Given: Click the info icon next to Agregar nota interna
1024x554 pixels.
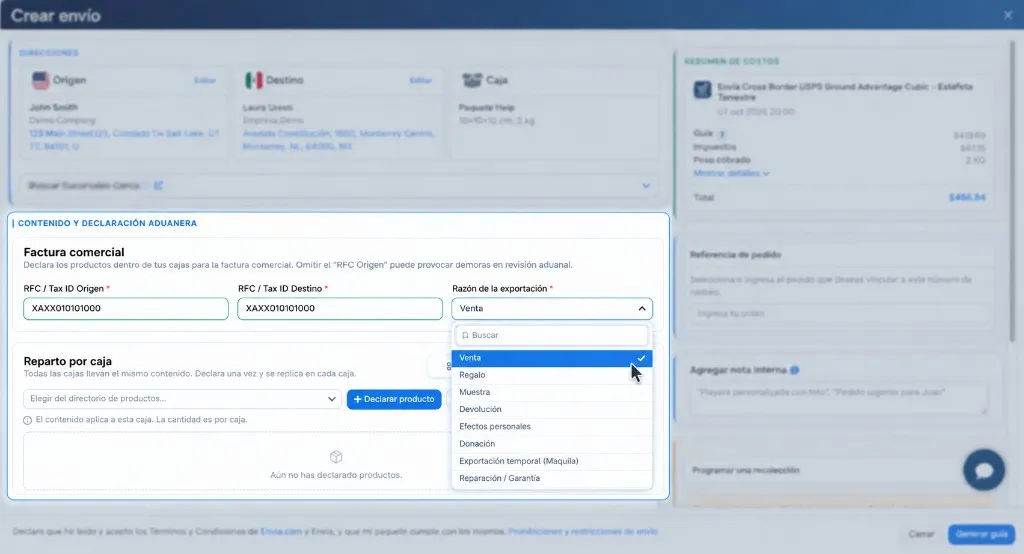Looking at the screenshot, I should tap(794, 370).
